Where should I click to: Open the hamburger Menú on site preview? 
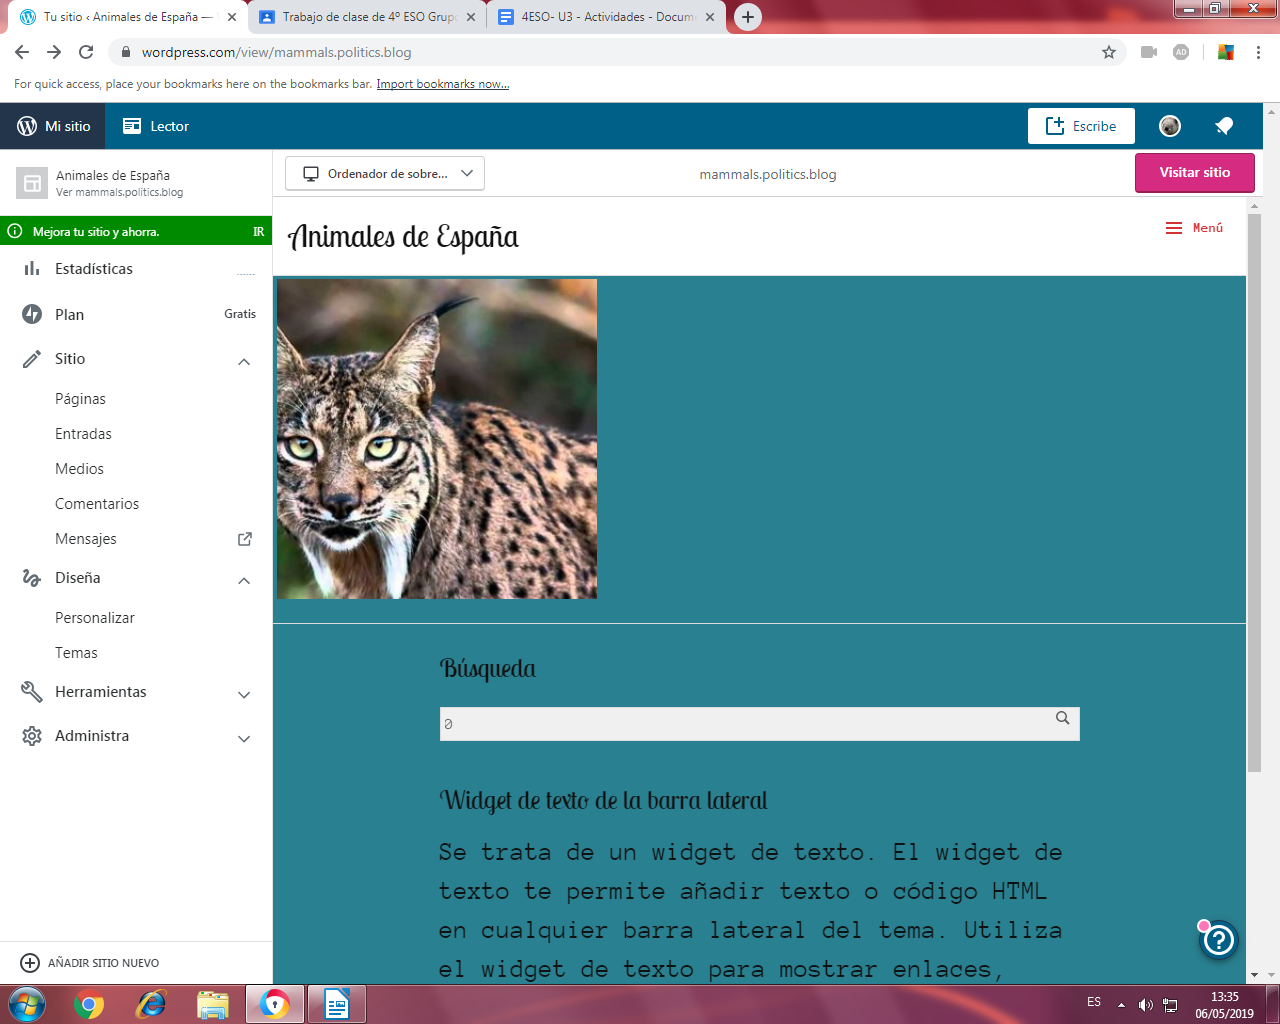(x=1194, y=228)
